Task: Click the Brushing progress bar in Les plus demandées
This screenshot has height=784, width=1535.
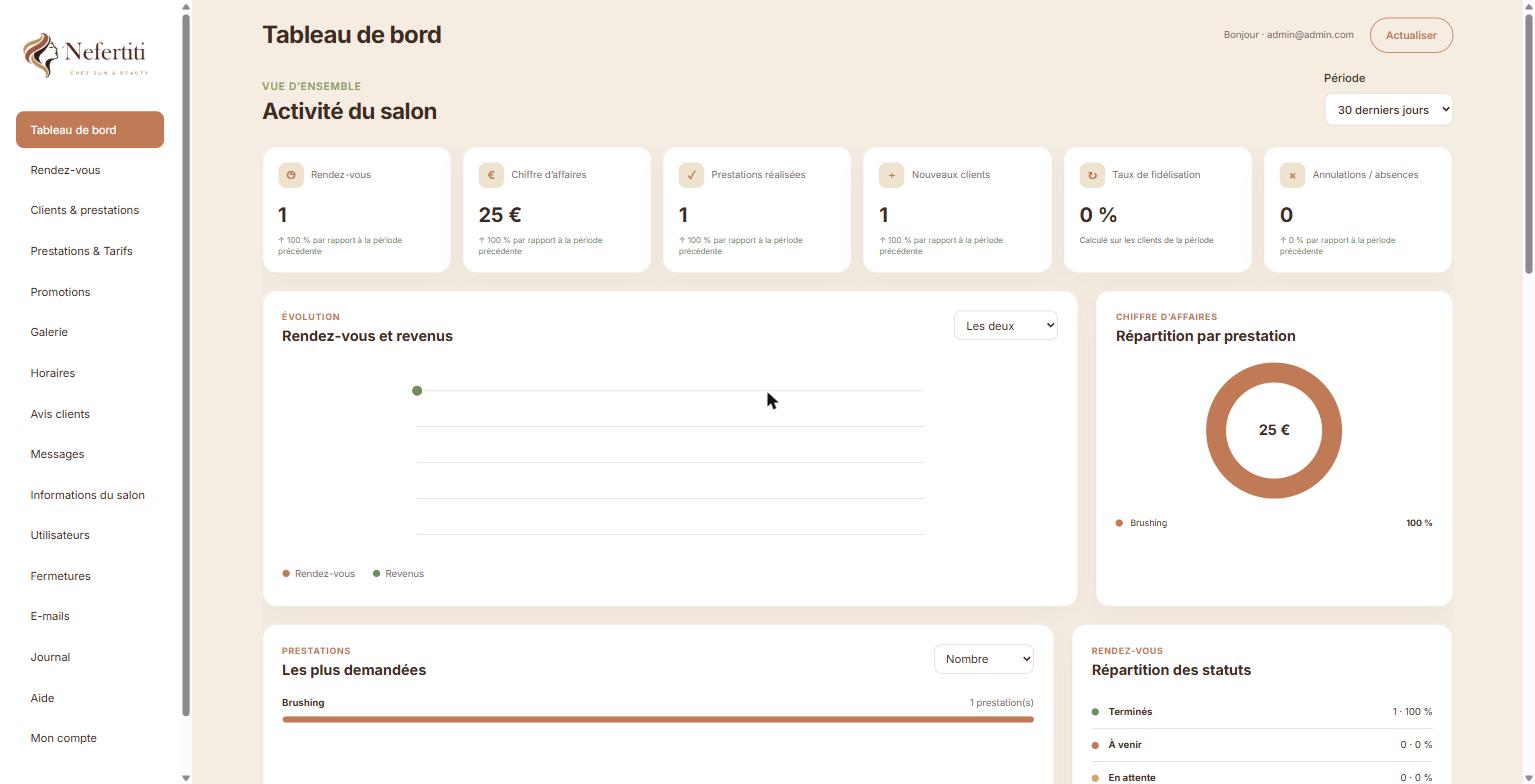Action: [x=658, y=719]
